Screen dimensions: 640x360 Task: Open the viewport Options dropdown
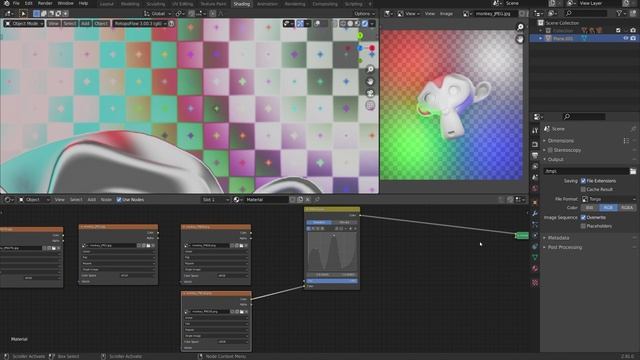tap(364, 13)
